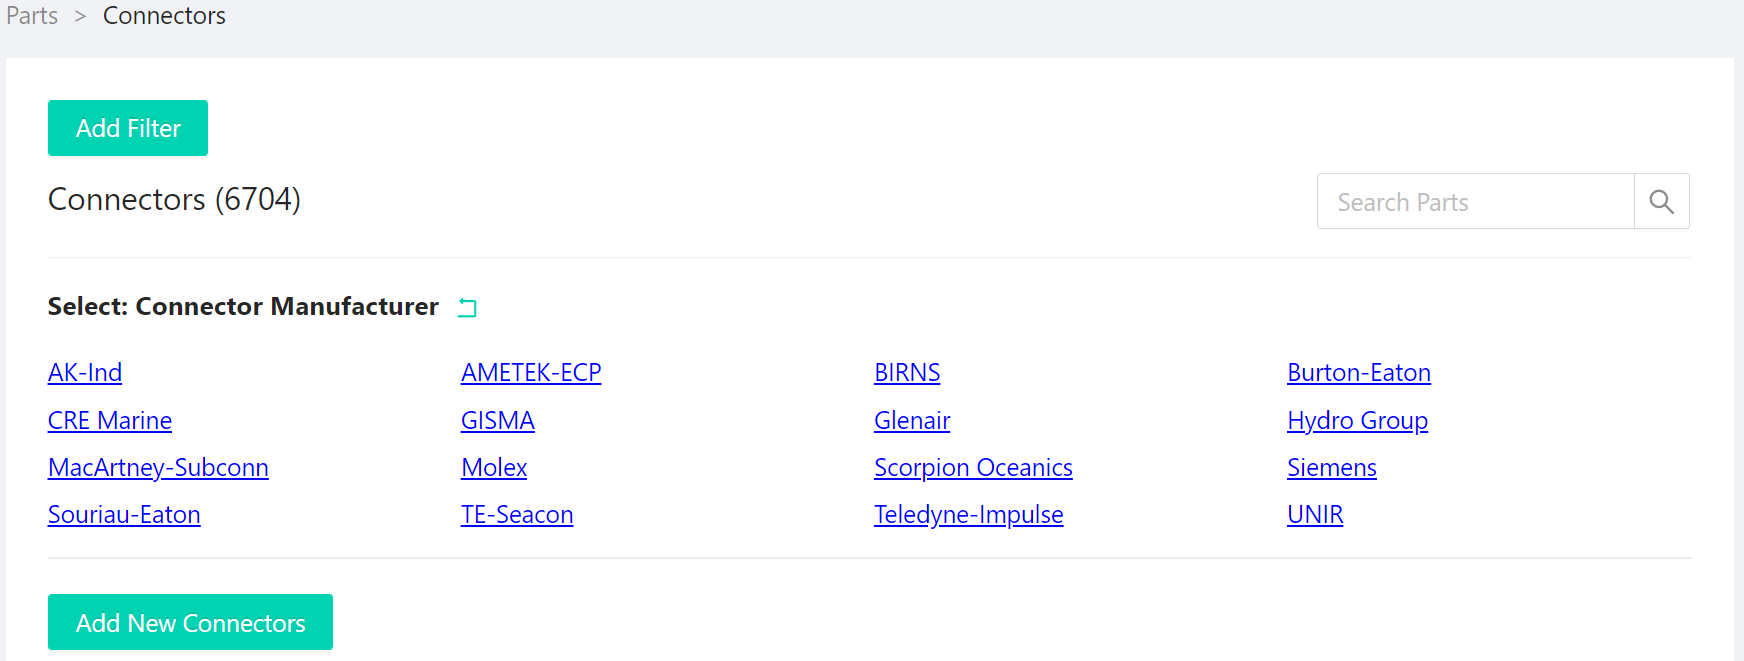
Task: Select MacArtney-Subconn manufacturer
Action: point(158,468)
